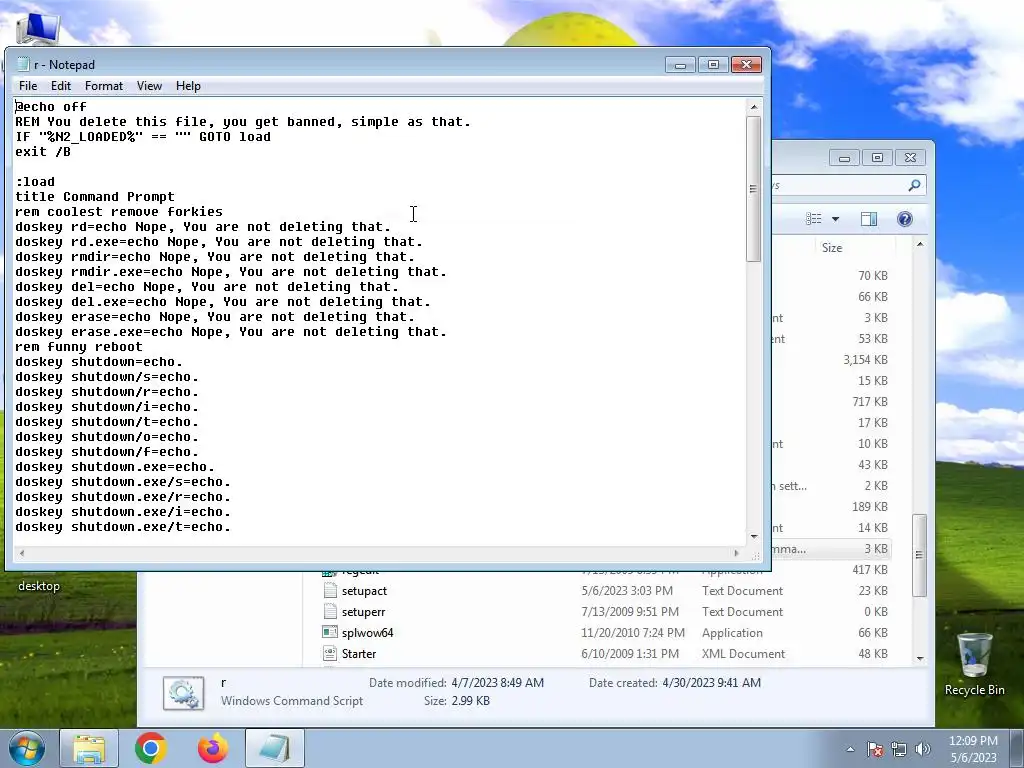Click the 3,154 KB size cell

click(865, 360)
